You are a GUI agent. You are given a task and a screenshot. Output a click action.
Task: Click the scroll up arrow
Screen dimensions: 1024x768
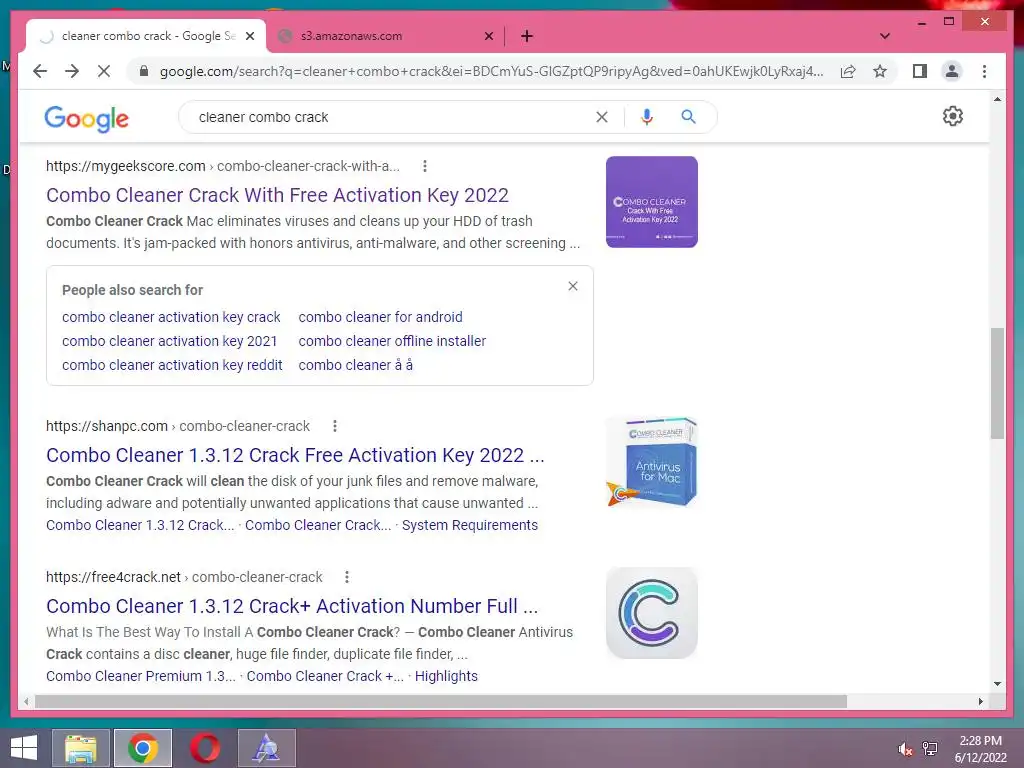pyautogui.click(x=997, y=99)
